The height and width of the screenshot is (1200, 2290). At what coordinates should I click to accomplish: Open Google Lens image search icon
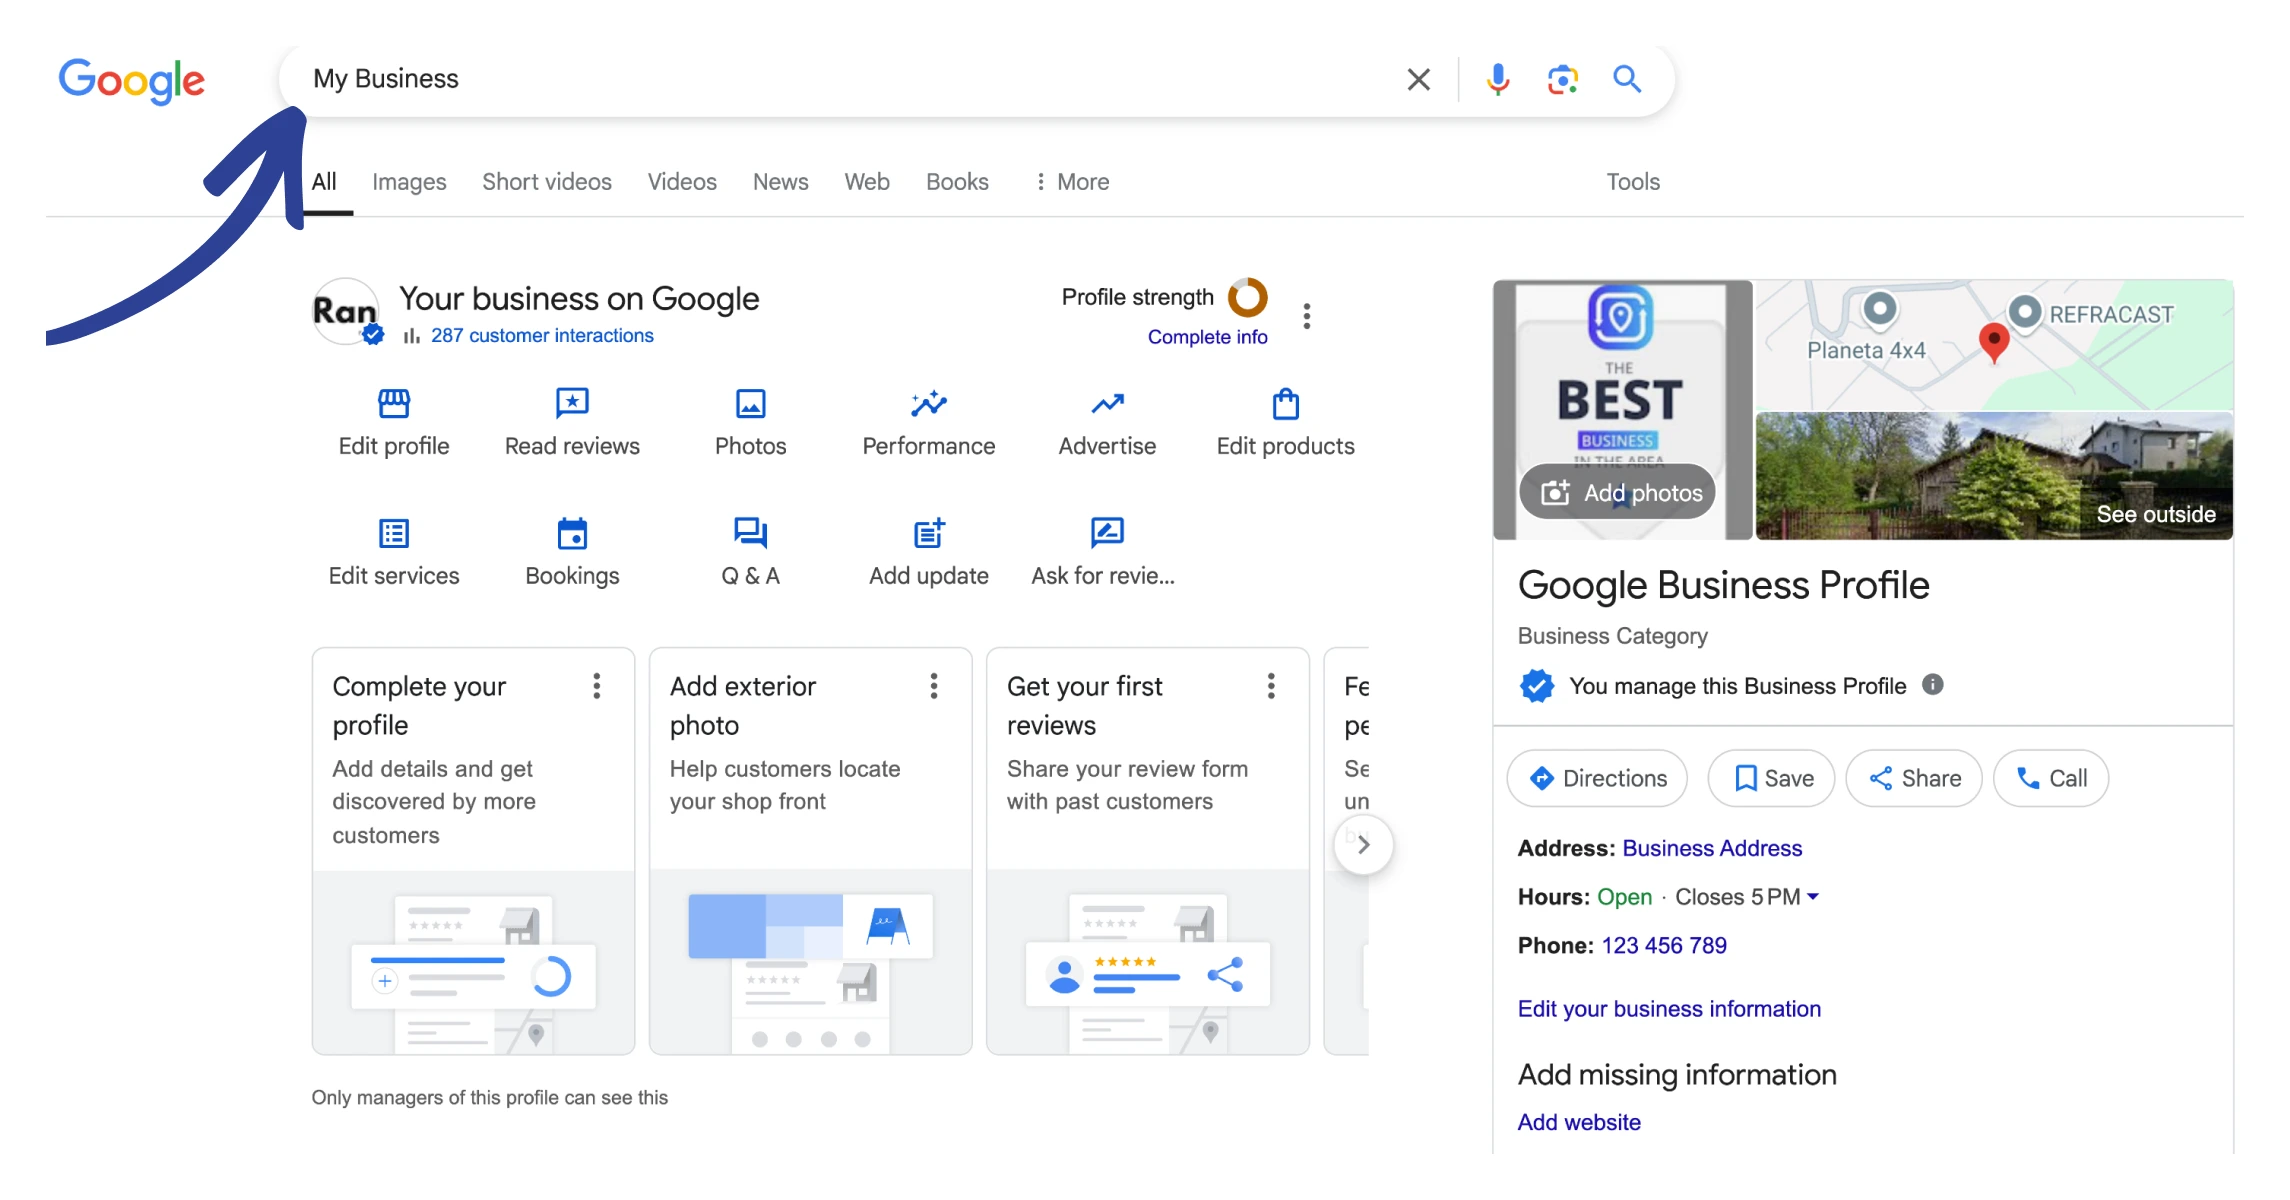coord(1562,79)
